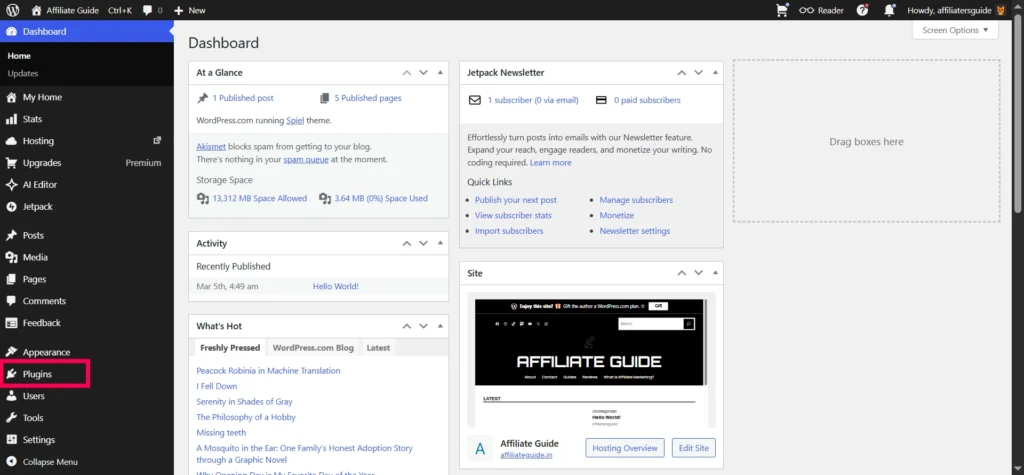Open Jetpack from the sidebar menu
This screenshot has height=475, width=1024.
coord(37,206)
